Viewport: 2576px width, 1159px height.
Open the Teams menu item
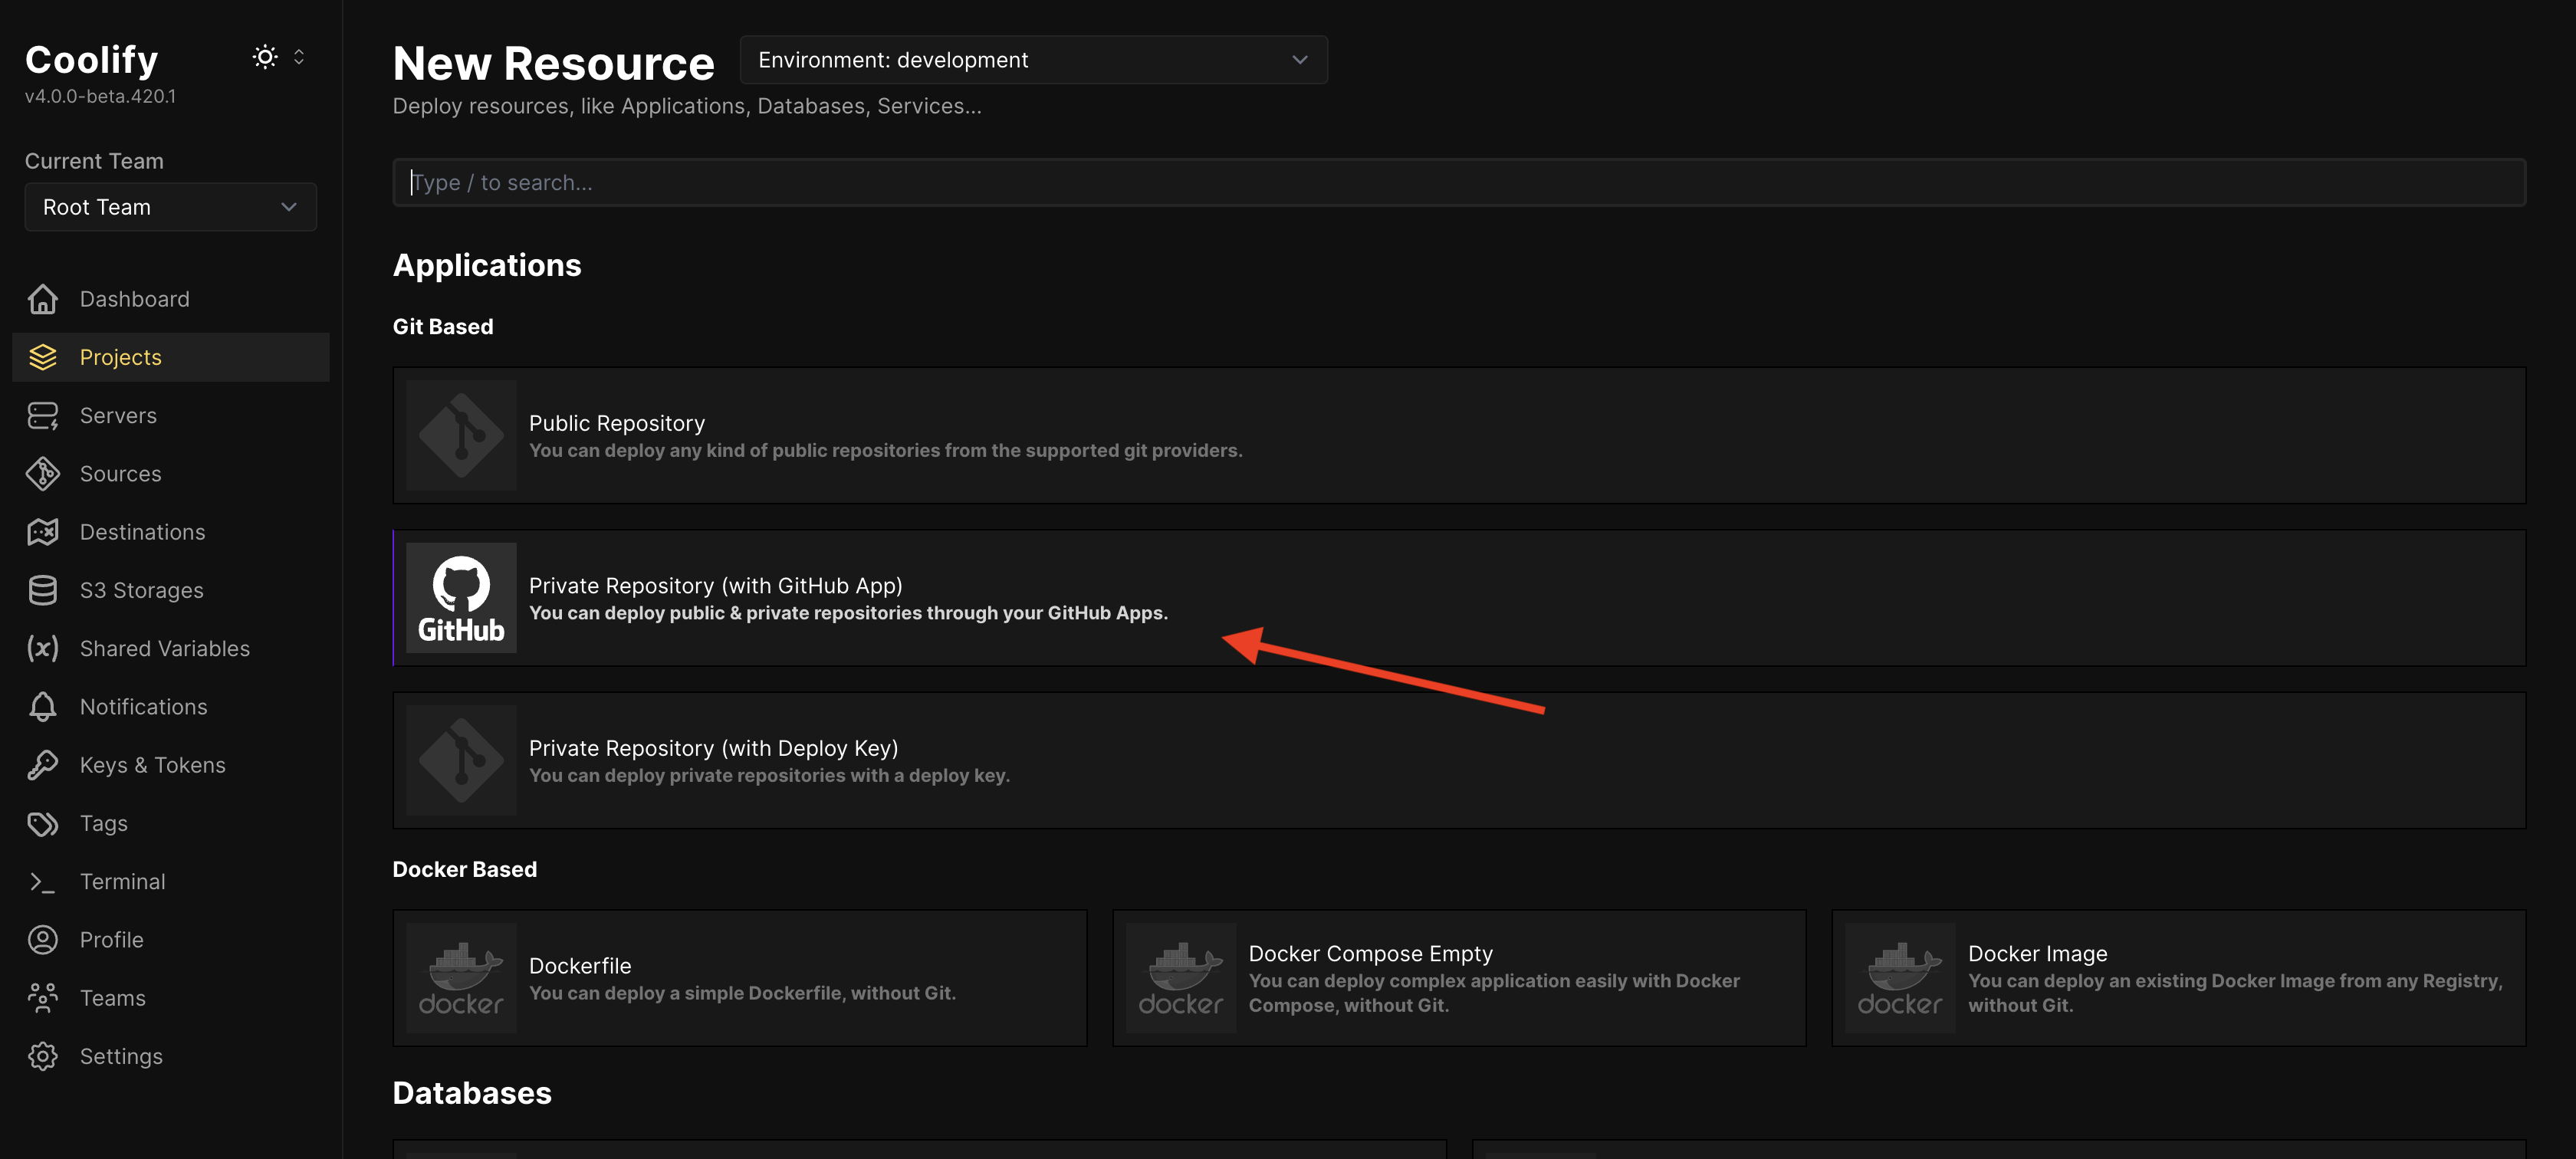tap(171, 998)
